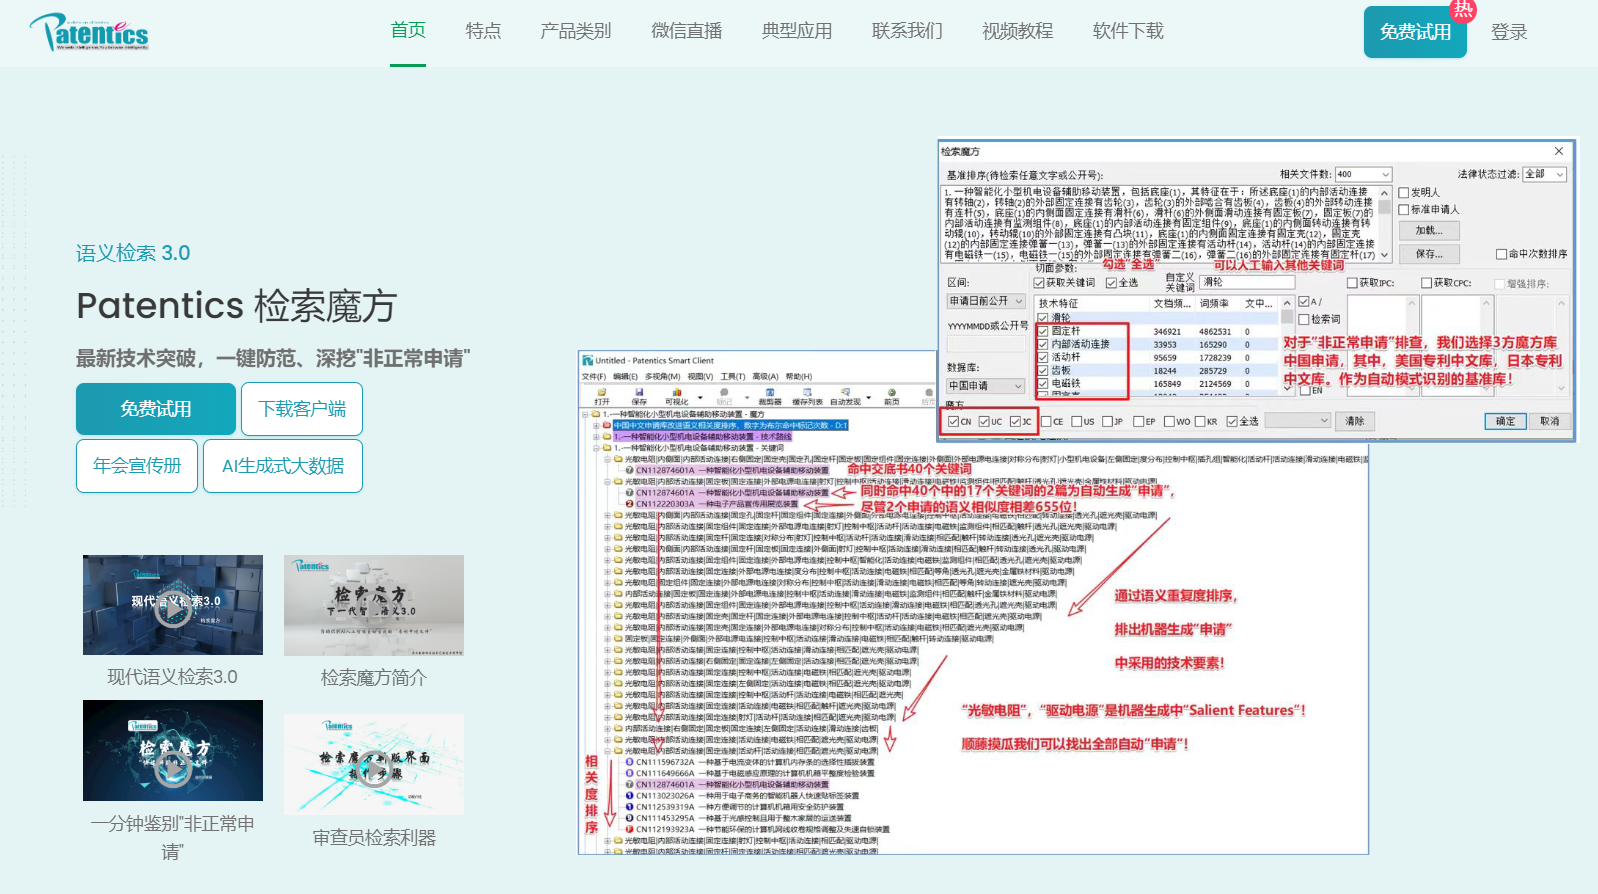Click the red folder icon of 中国中文申请库 row
The width and height of the screenshot is (1598, 894).
coord(607,425)
